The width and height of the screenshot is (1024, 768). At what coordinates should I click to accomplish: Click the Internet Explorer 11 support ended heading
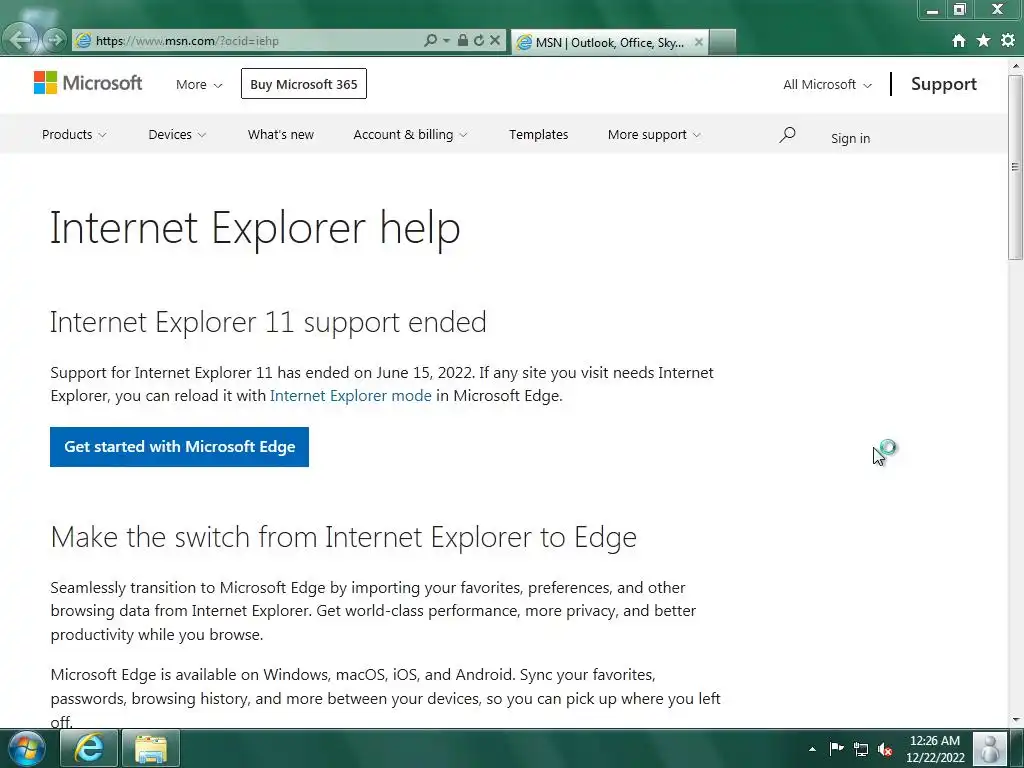[268, 322]
